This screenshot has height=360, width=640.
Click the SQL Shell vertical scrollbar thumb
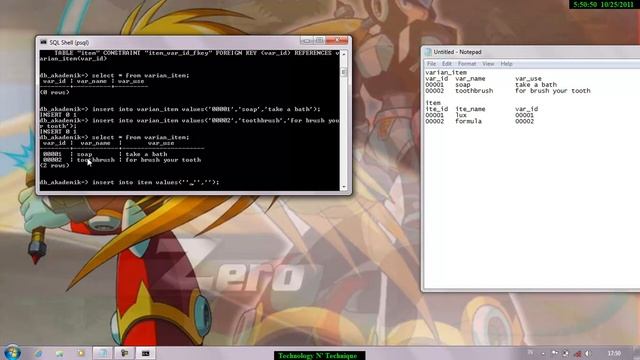tap(344, 72)
